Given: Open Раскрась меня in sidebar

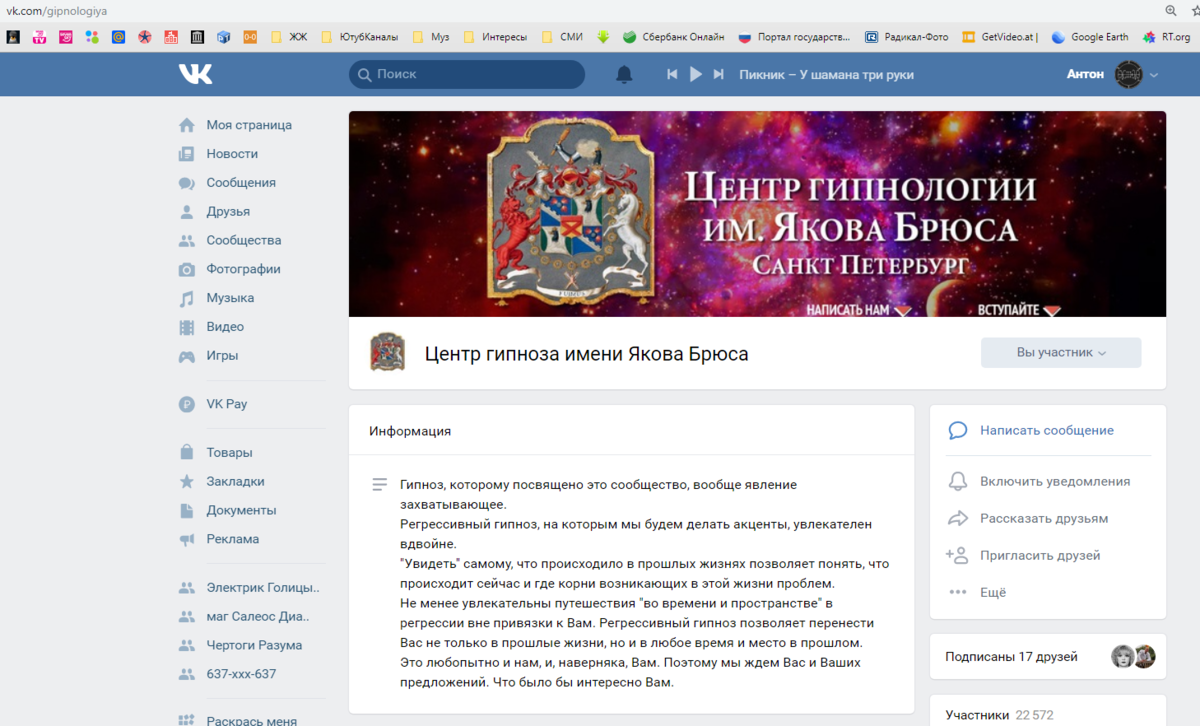Looking at the screenshot, I should (x=251, y=720).
